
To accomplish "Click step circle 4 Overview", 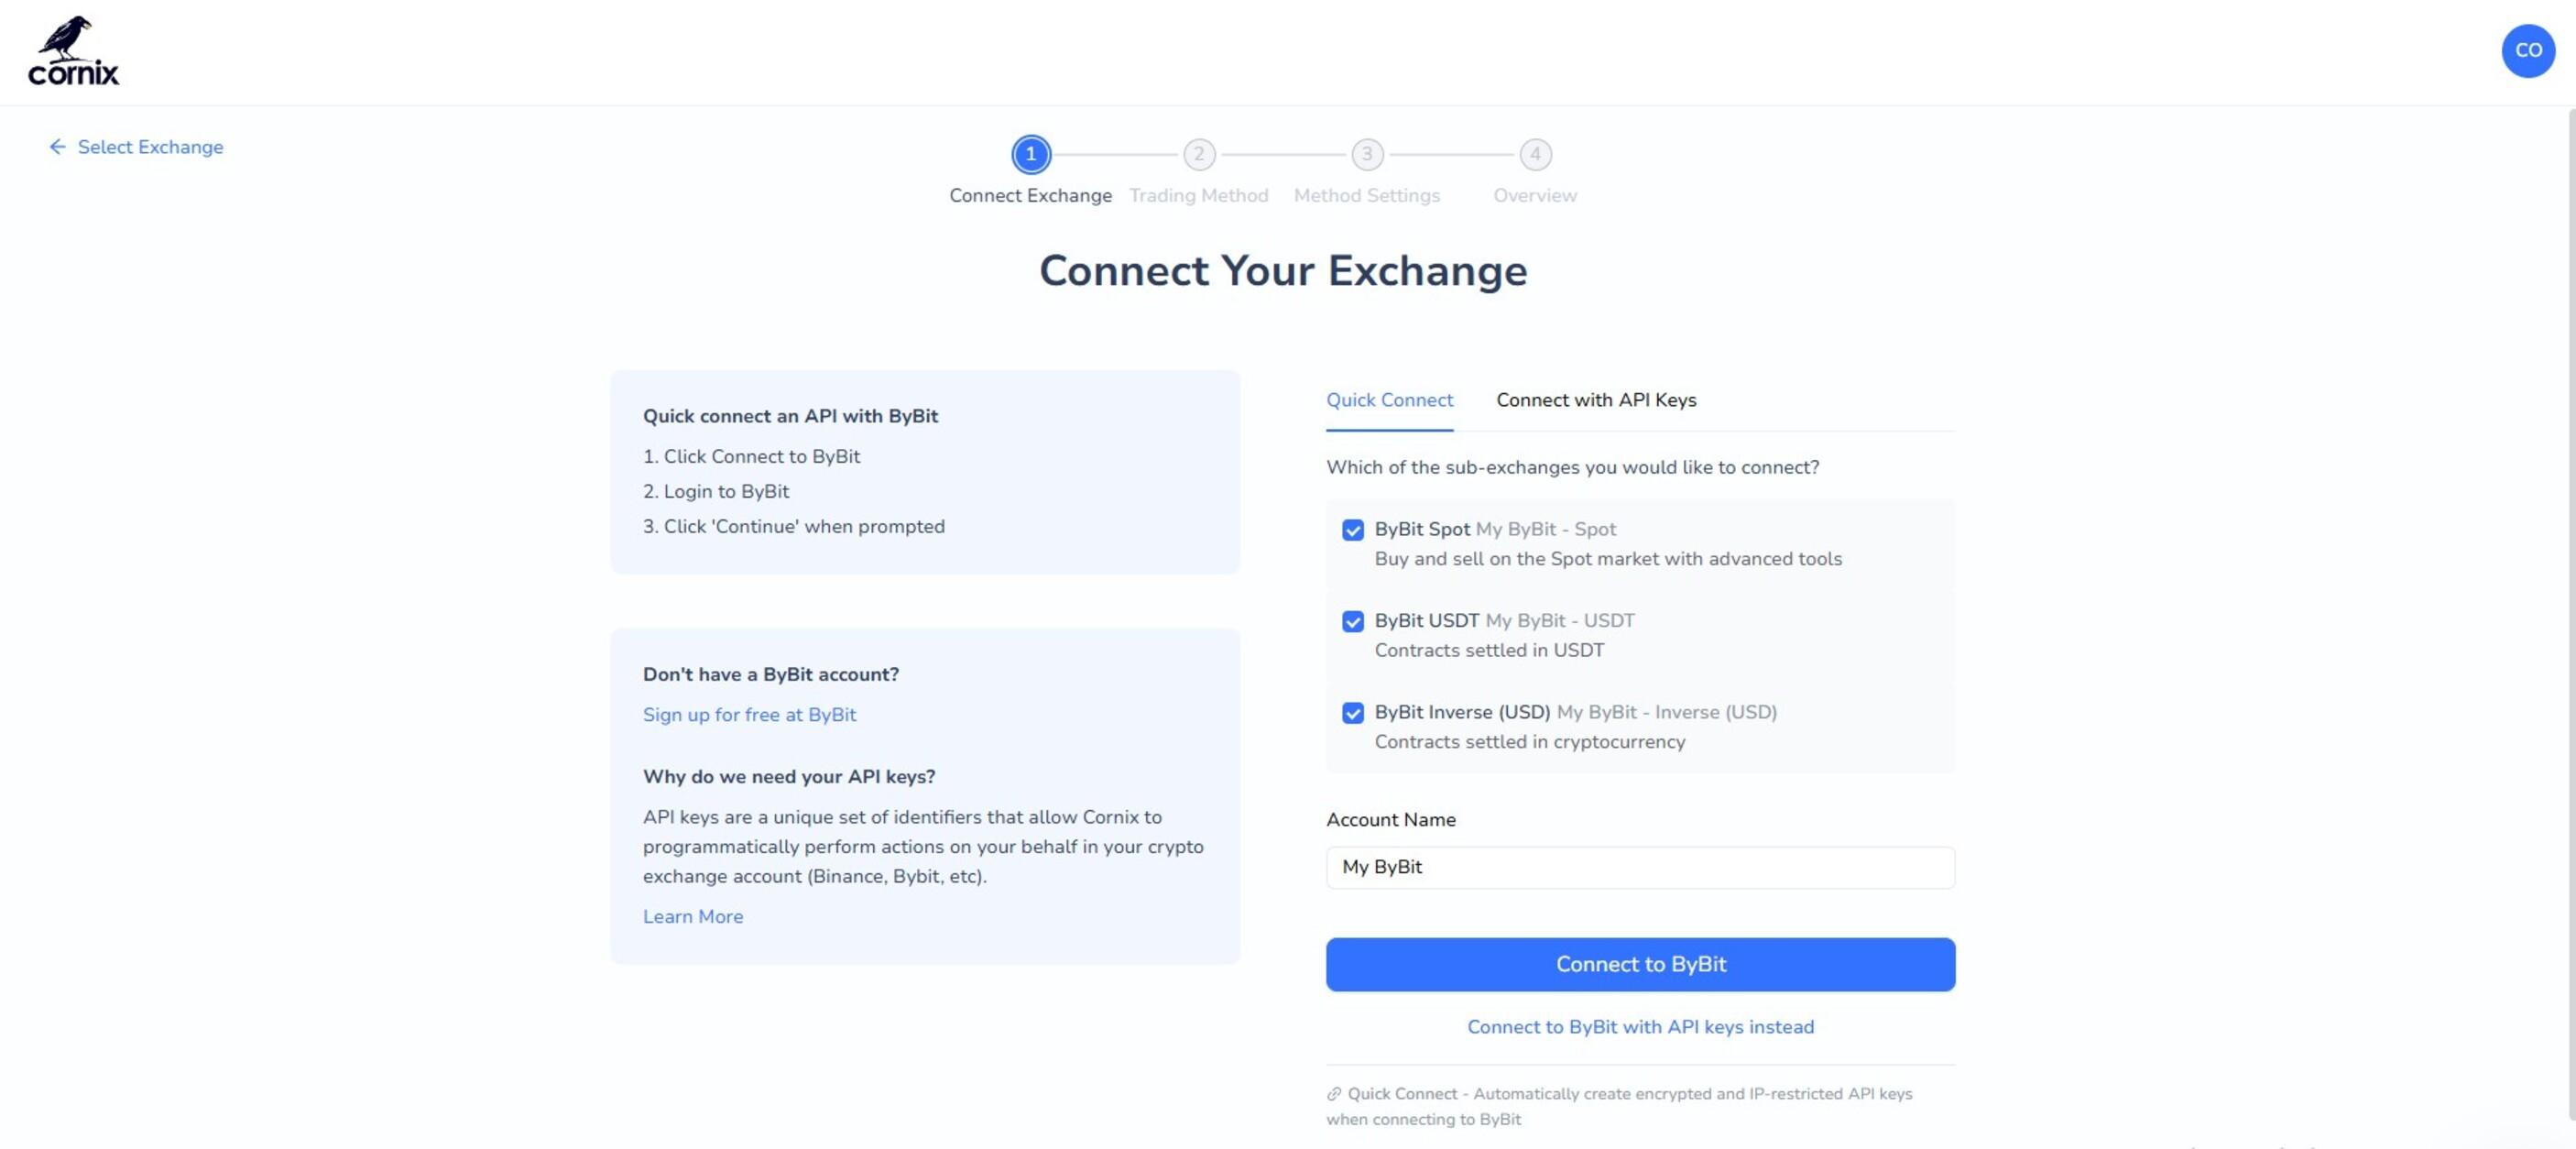I will (x=1534, y=155).
